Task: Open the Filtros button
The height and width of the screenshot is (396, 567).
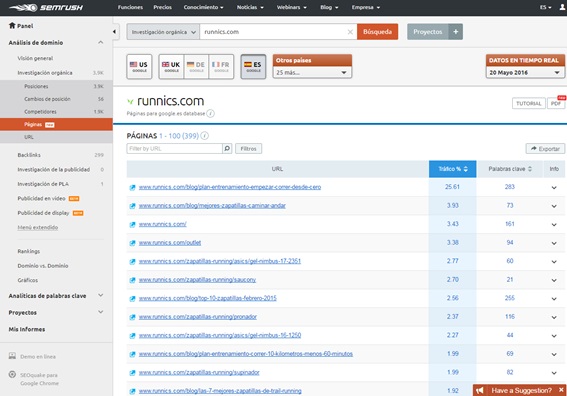Action: pyautogui.click(x=248, y=149)
